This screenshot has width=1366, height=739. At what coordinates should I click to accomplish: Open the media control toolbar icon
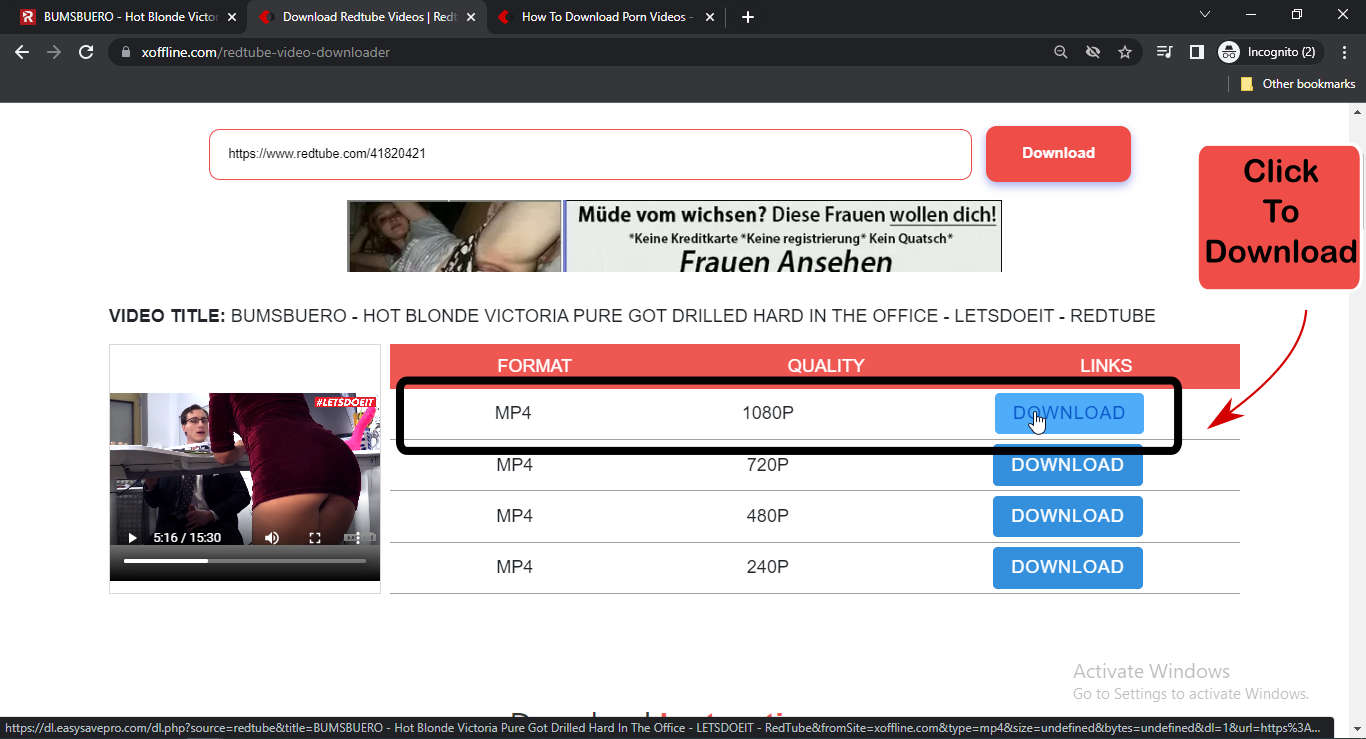pyautogui.click(x=1164, y=52)
